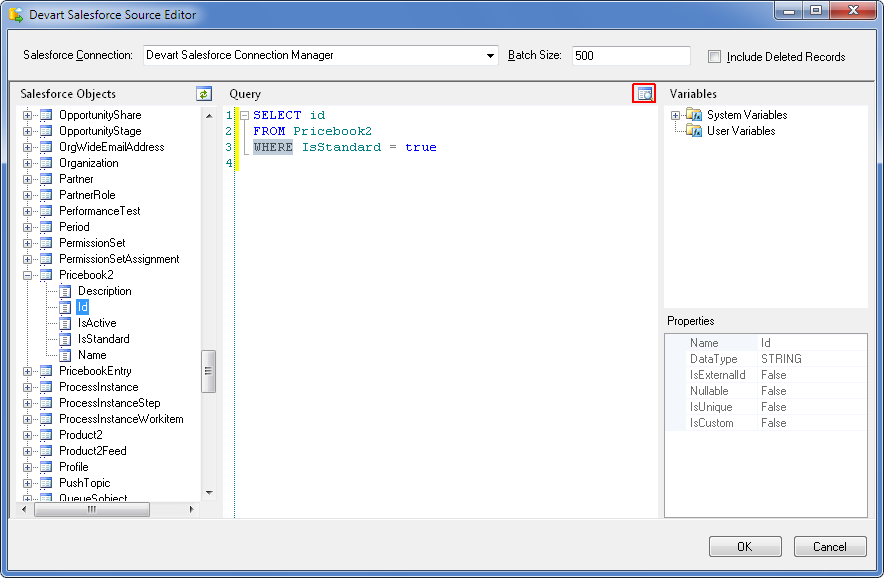884x578 pixels.
Task: Collapse the Pricebook2 node
Action: 27,275
